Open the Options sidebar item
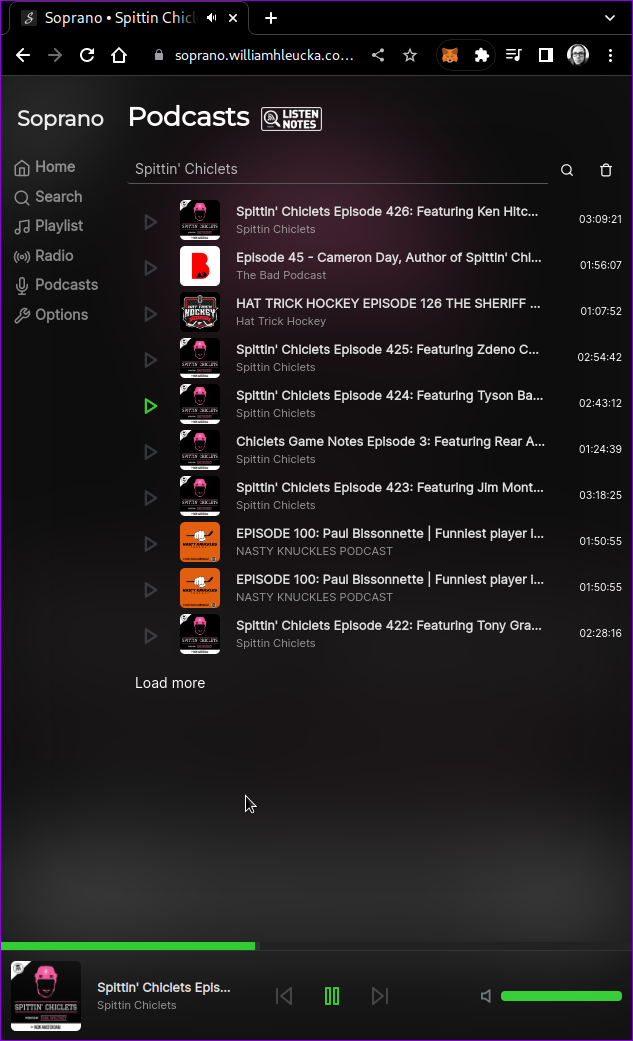 tap(51, 315)
